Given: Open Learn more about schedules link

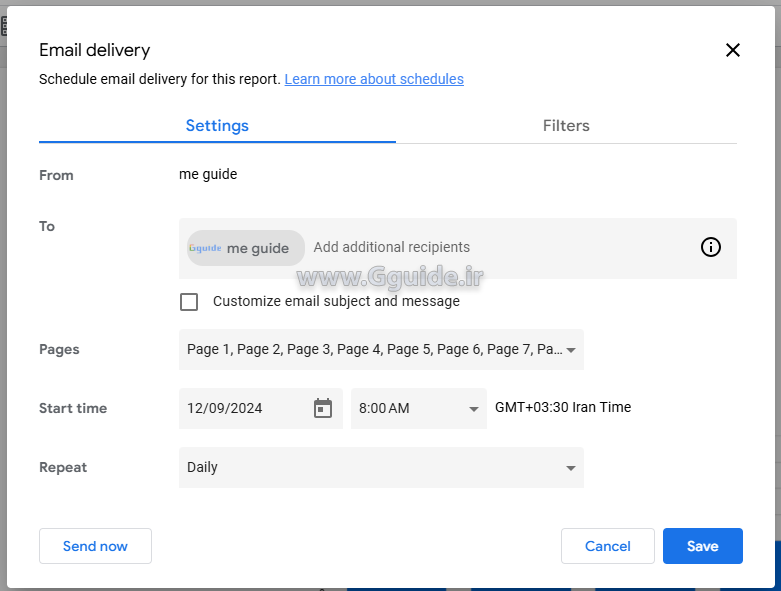Looking at the screenshot, I should pyautogui.click(x=374, y=79).
